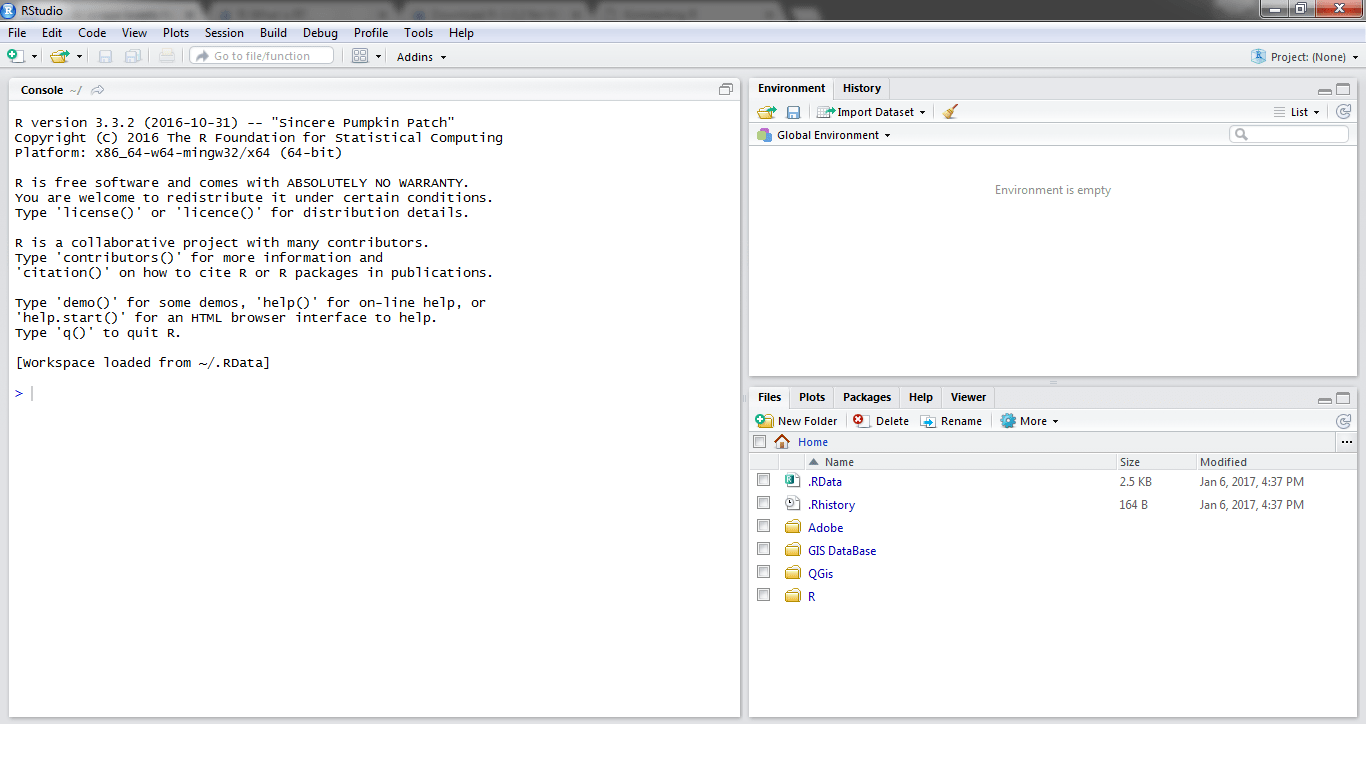Check the QGis folder checkbox
Viewport: 1366px width, 768px height.
(x=764, y=572)
